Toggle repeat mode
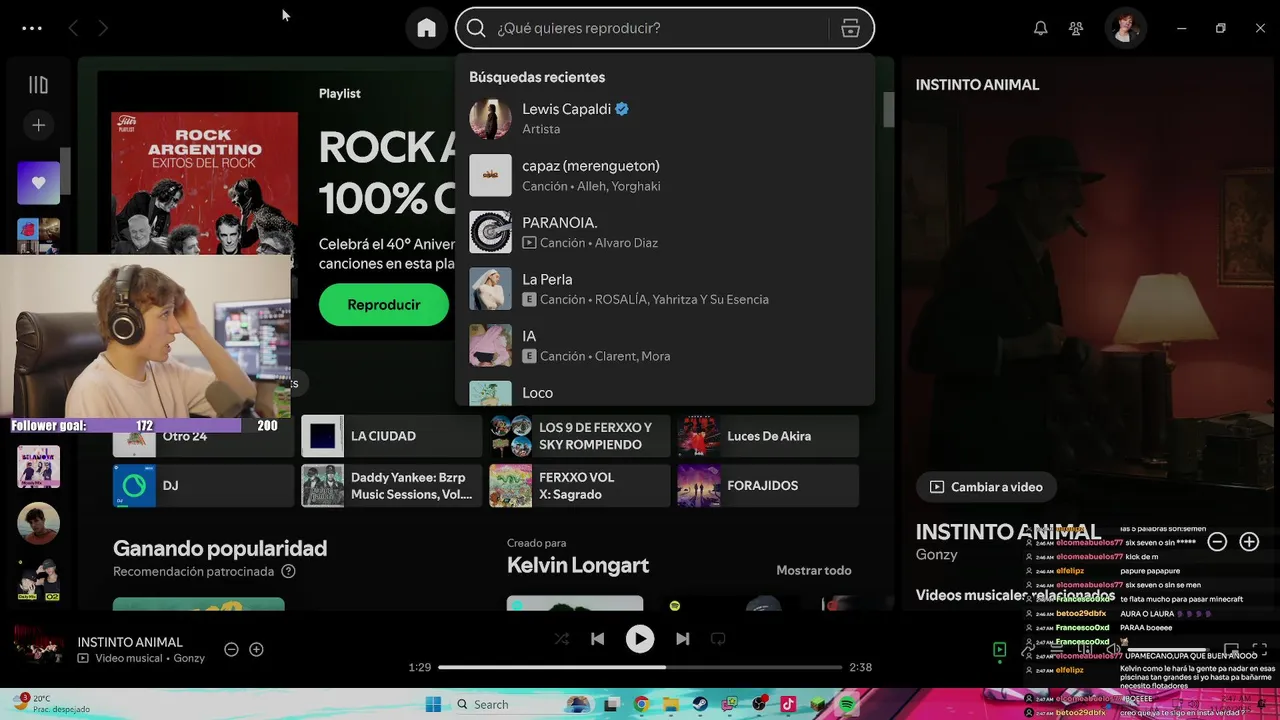1280x720 pixels. 718,639
